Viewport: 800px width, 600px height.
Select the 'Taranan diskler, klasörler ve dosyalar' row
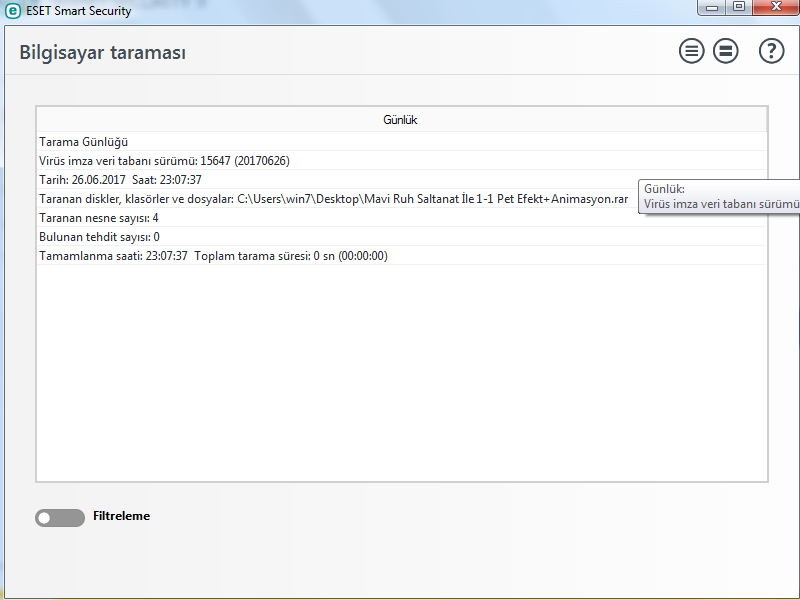tap(401, 198)
